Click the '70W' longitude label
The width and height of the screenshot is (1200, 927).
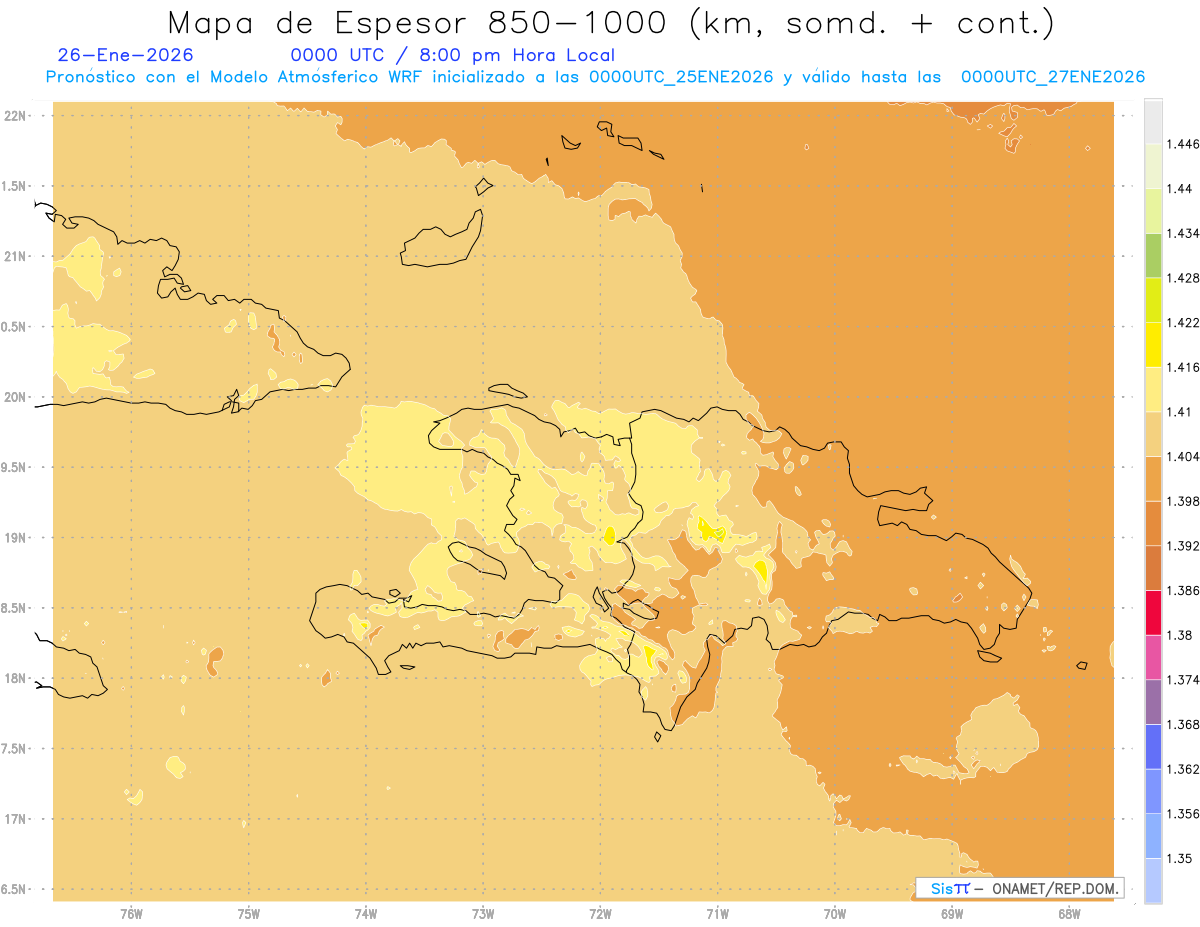point(835,913)
